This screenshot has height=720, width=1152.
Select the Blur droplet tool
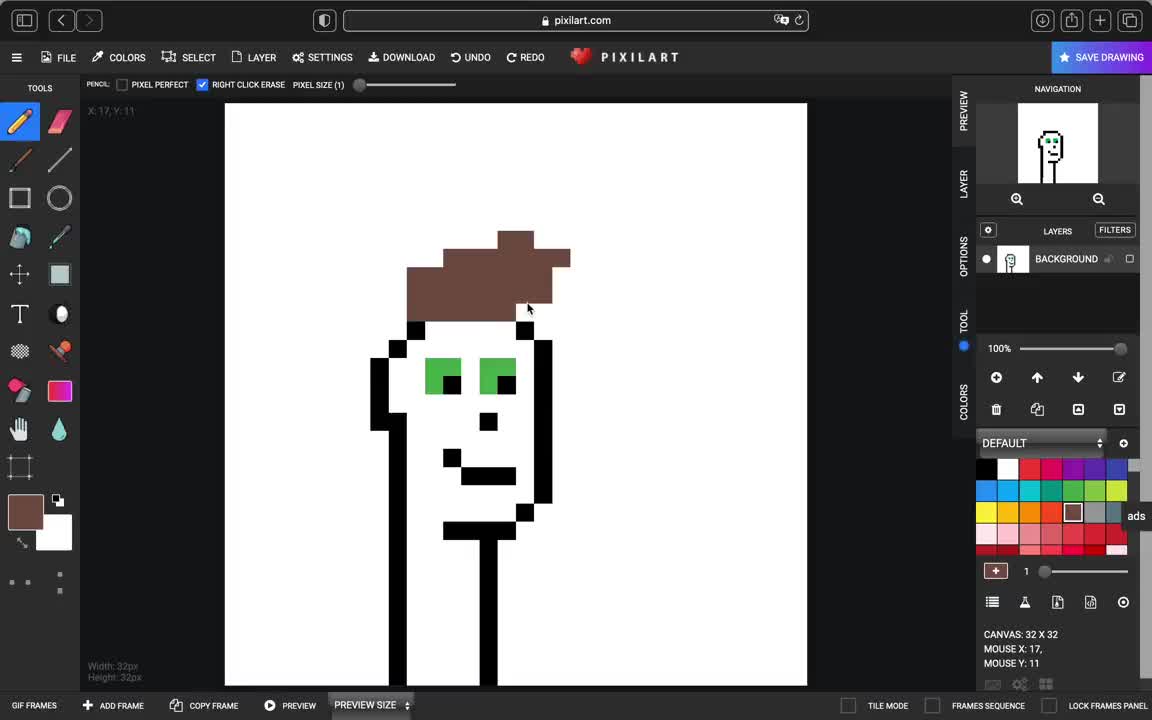[x=60, y=429]
